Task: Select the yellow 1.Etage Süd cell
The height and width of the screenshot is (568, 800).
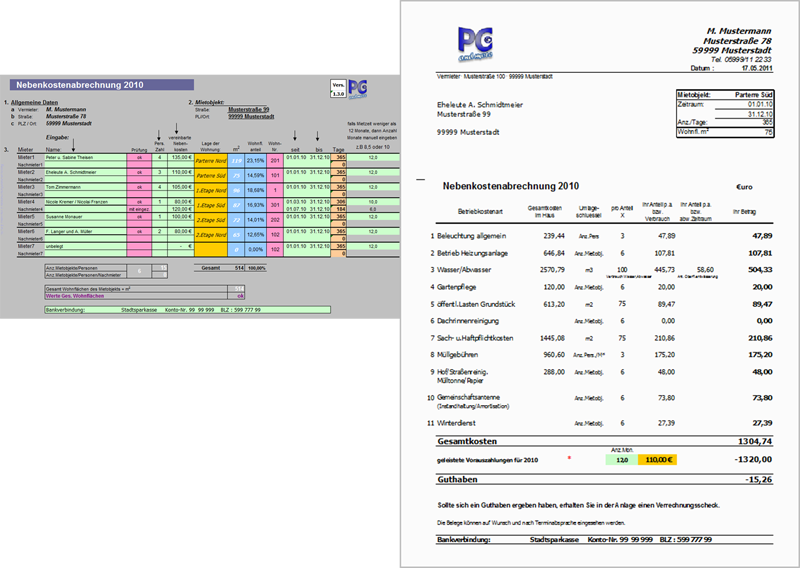Action: click(211, 205)
